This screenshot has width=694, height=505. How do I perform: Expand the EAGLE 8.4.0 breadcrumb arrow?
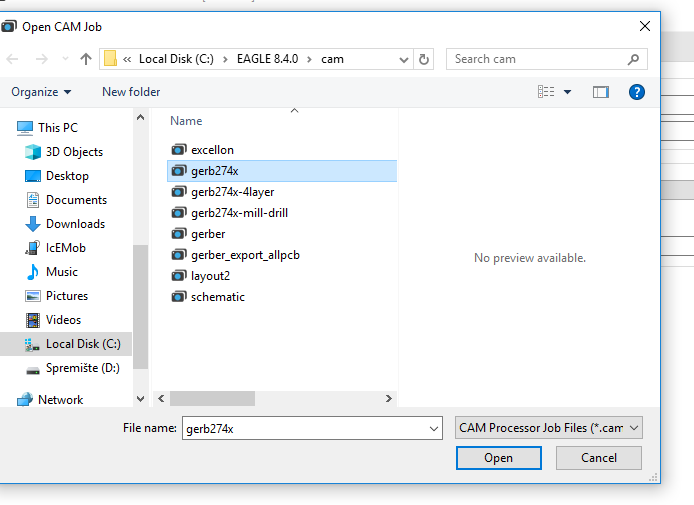click(309, 59)
